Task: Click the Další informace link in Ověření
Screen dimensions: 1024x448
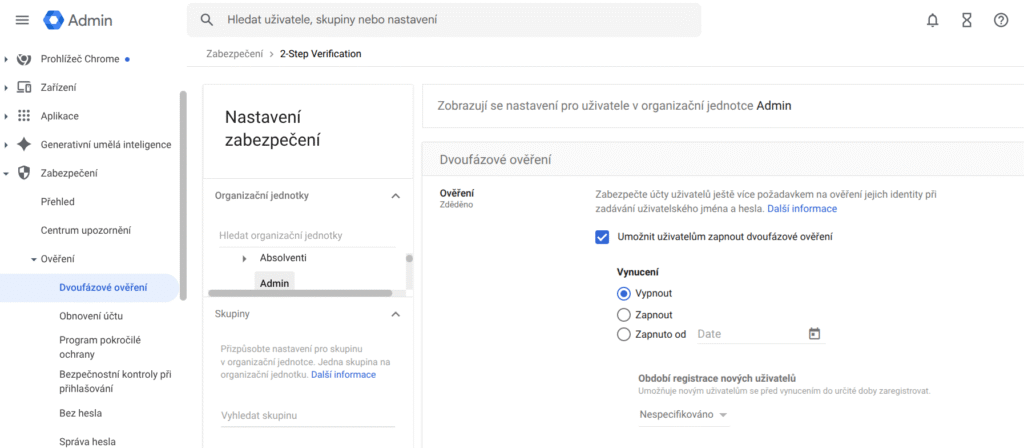Action: click(802, 209)
